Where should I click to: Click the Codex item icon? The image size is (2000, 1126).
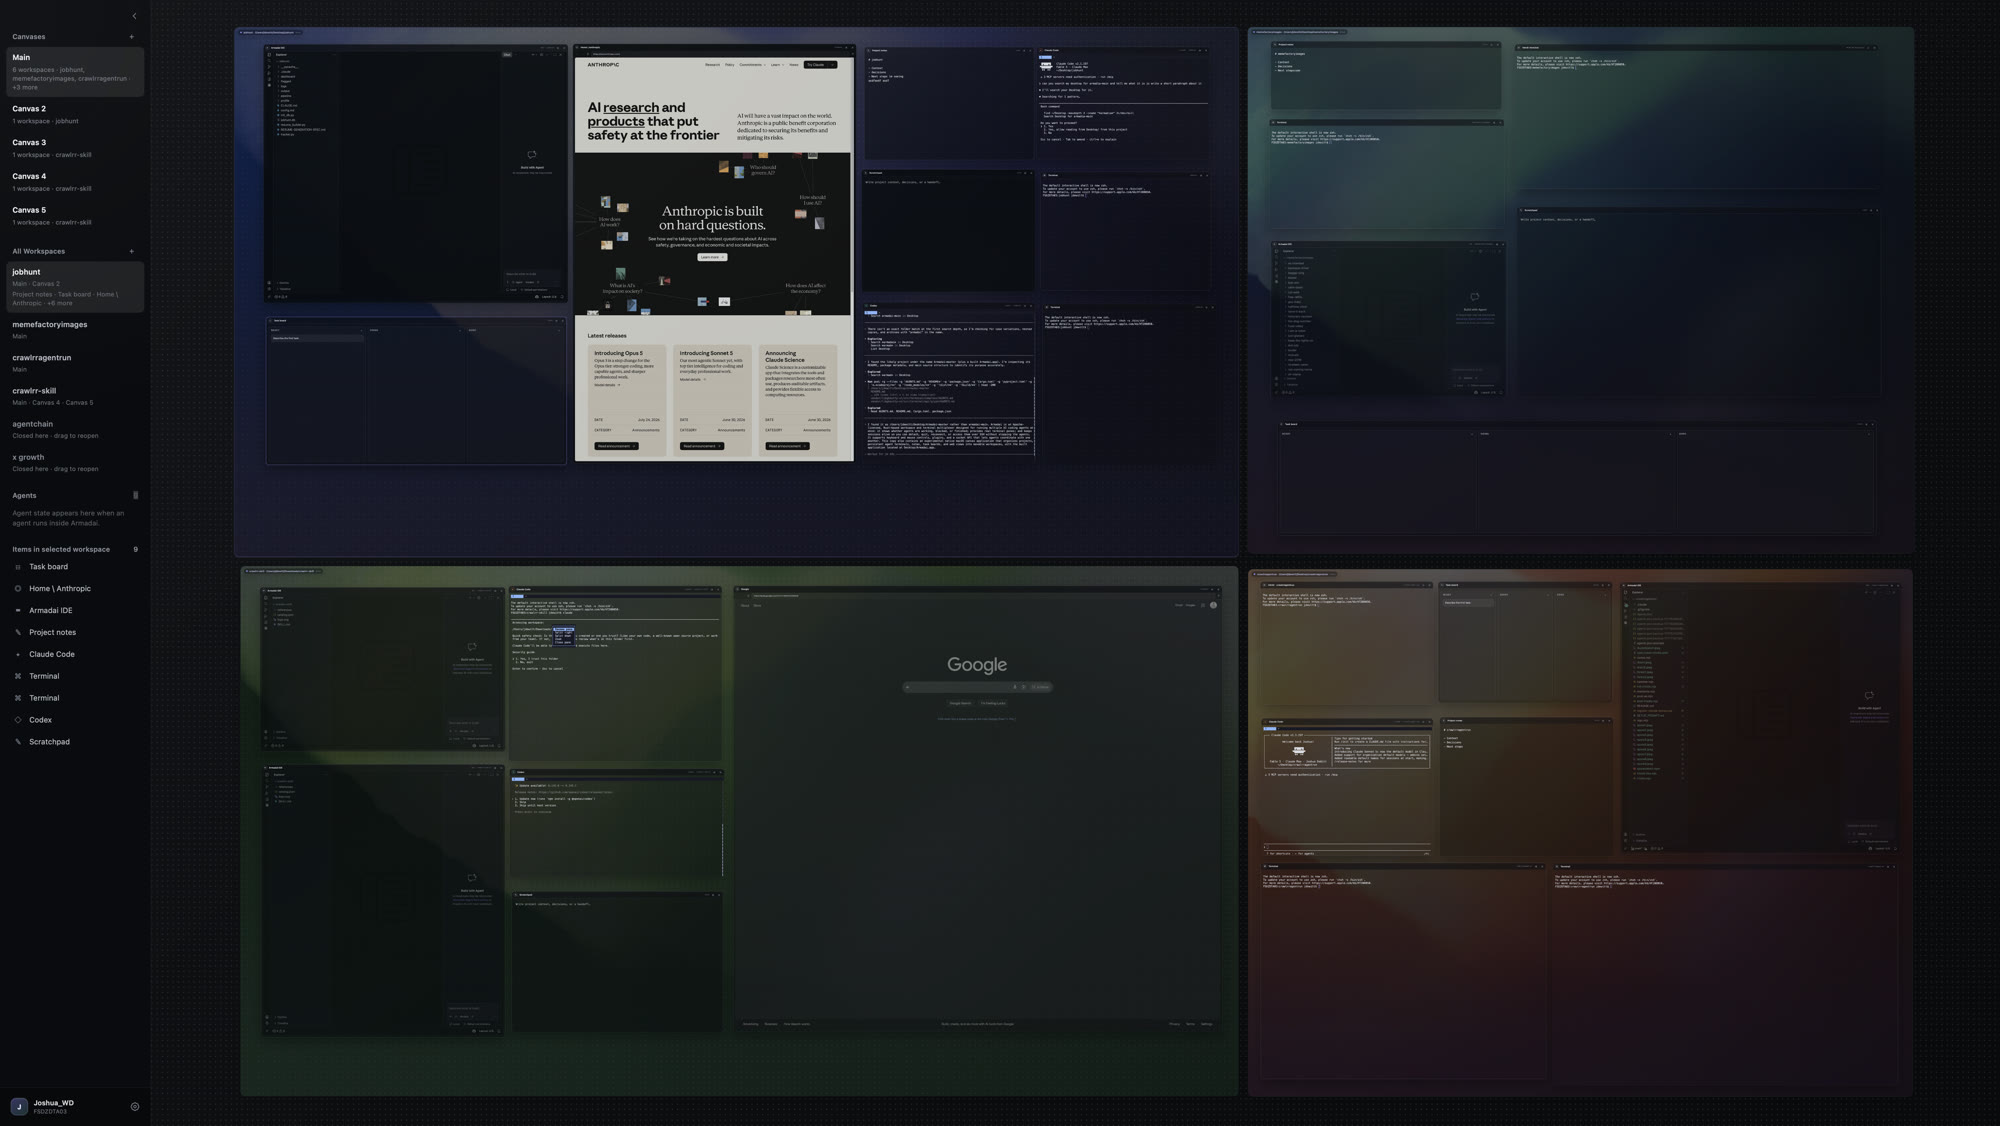[18, 720]
